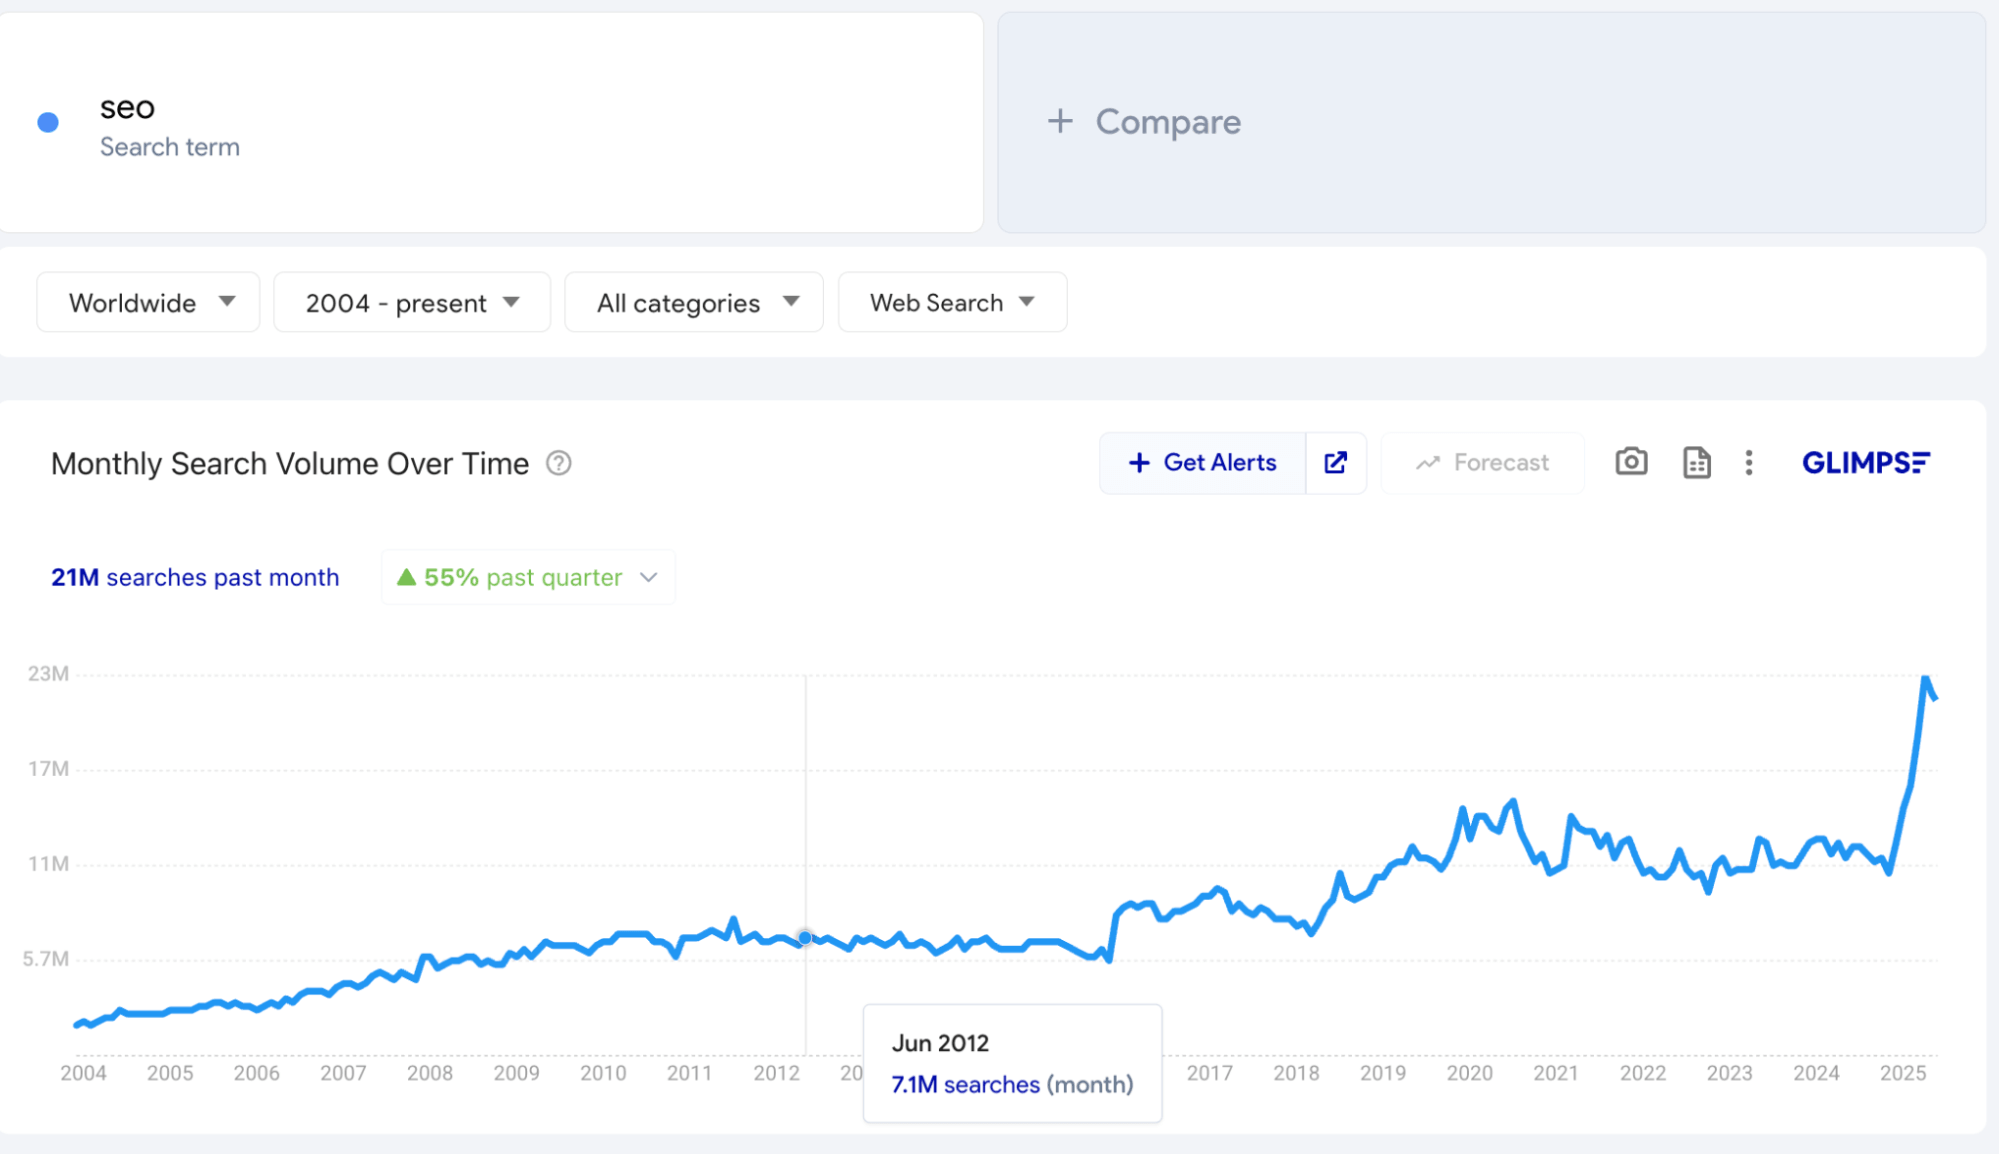Open the Web Search type dropdown

point(952,302)
